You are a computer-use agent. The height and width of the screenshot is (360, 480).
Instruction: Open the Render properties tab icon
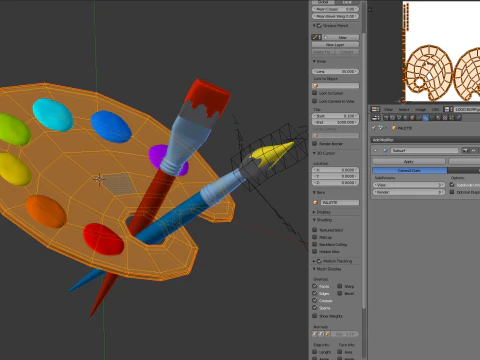386,118
